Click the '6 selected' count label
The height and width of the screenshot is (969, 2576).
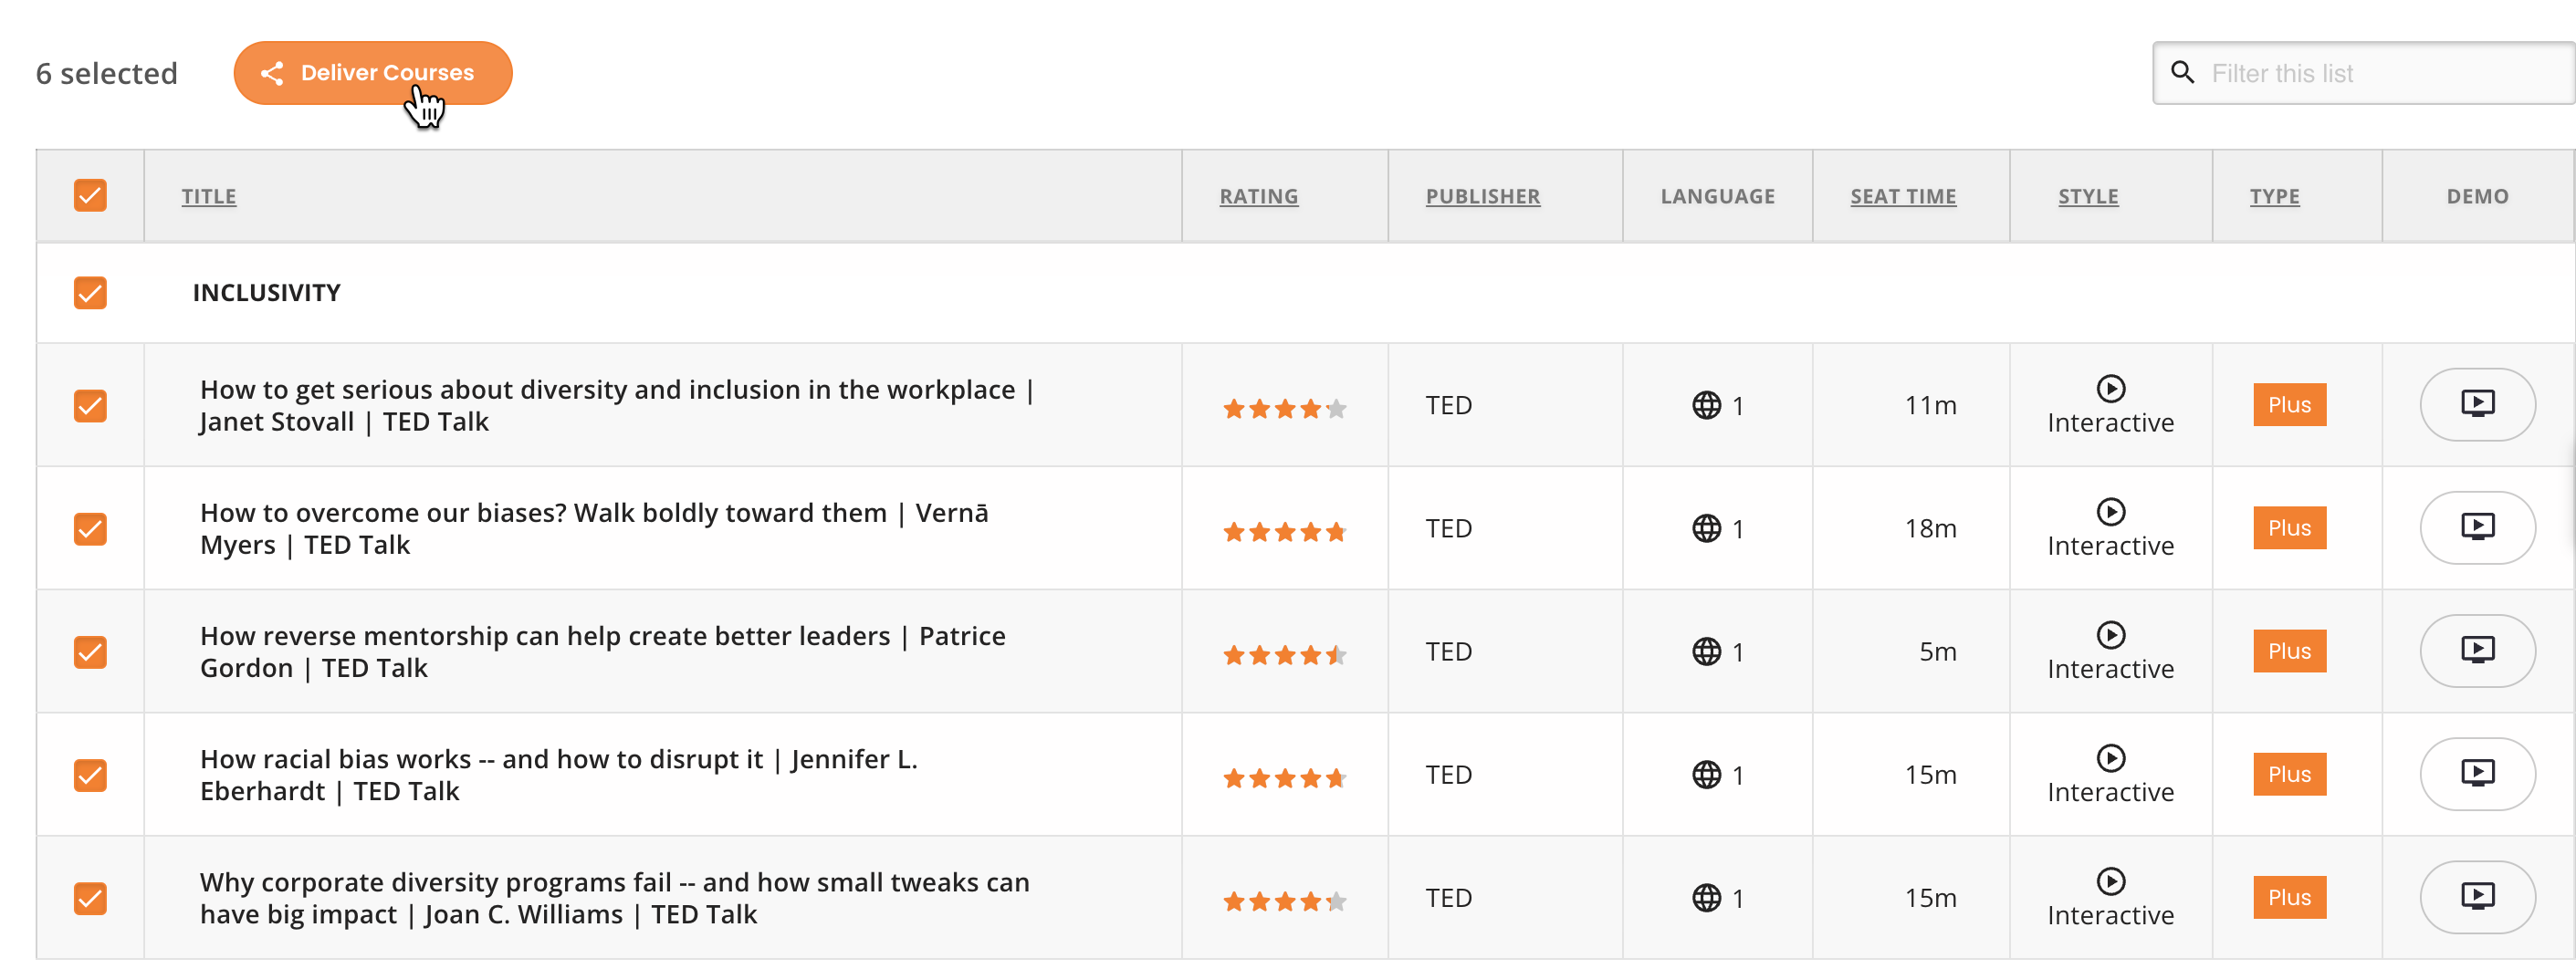(x=107, y=73)
